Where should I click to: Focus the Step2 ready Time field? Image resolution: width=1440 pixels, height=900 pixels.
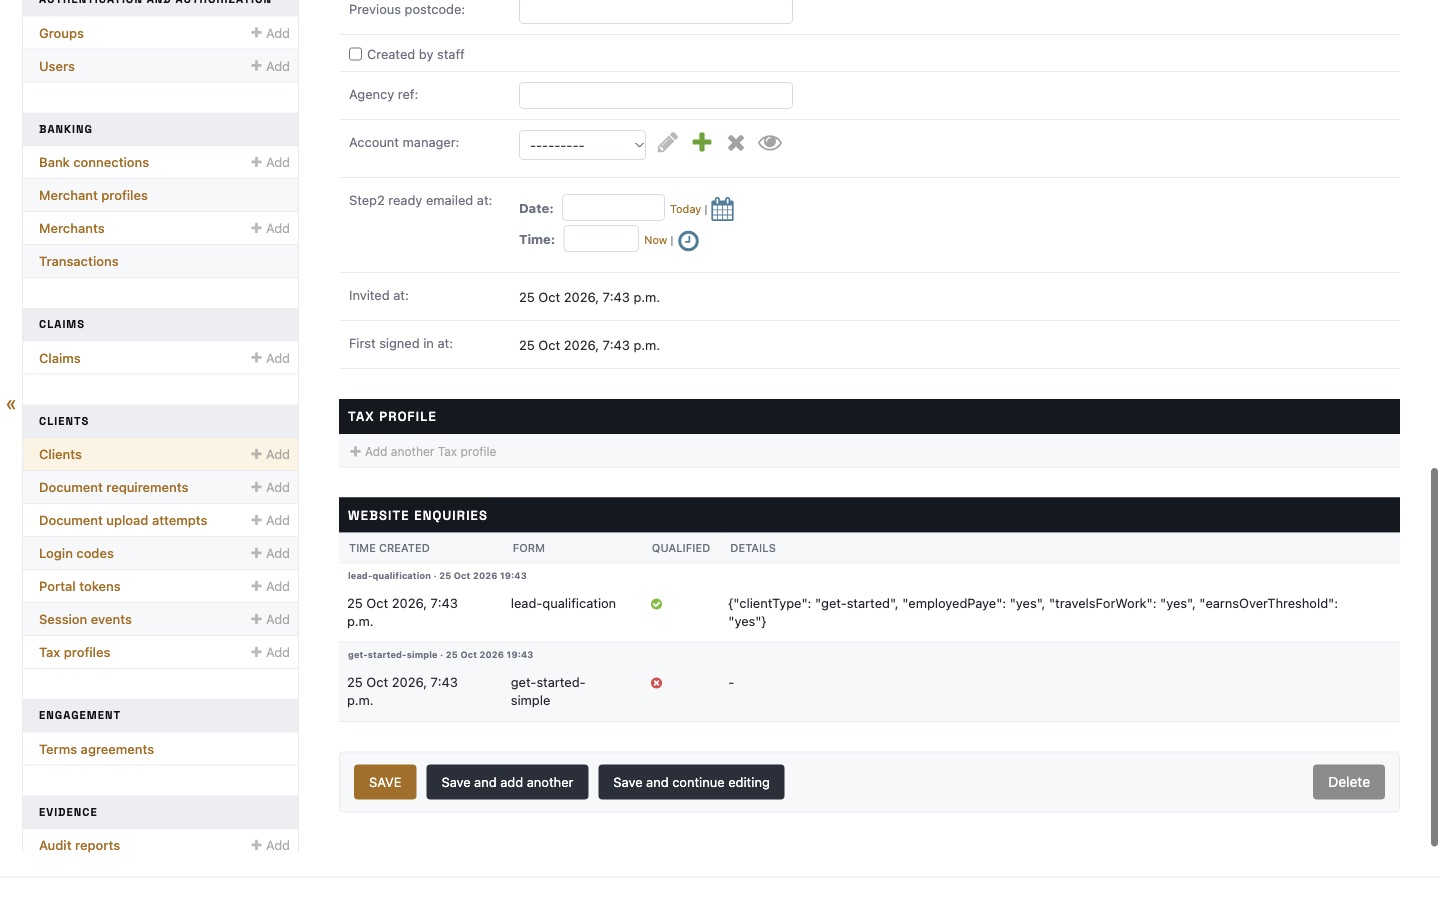(x=601, y=239)
